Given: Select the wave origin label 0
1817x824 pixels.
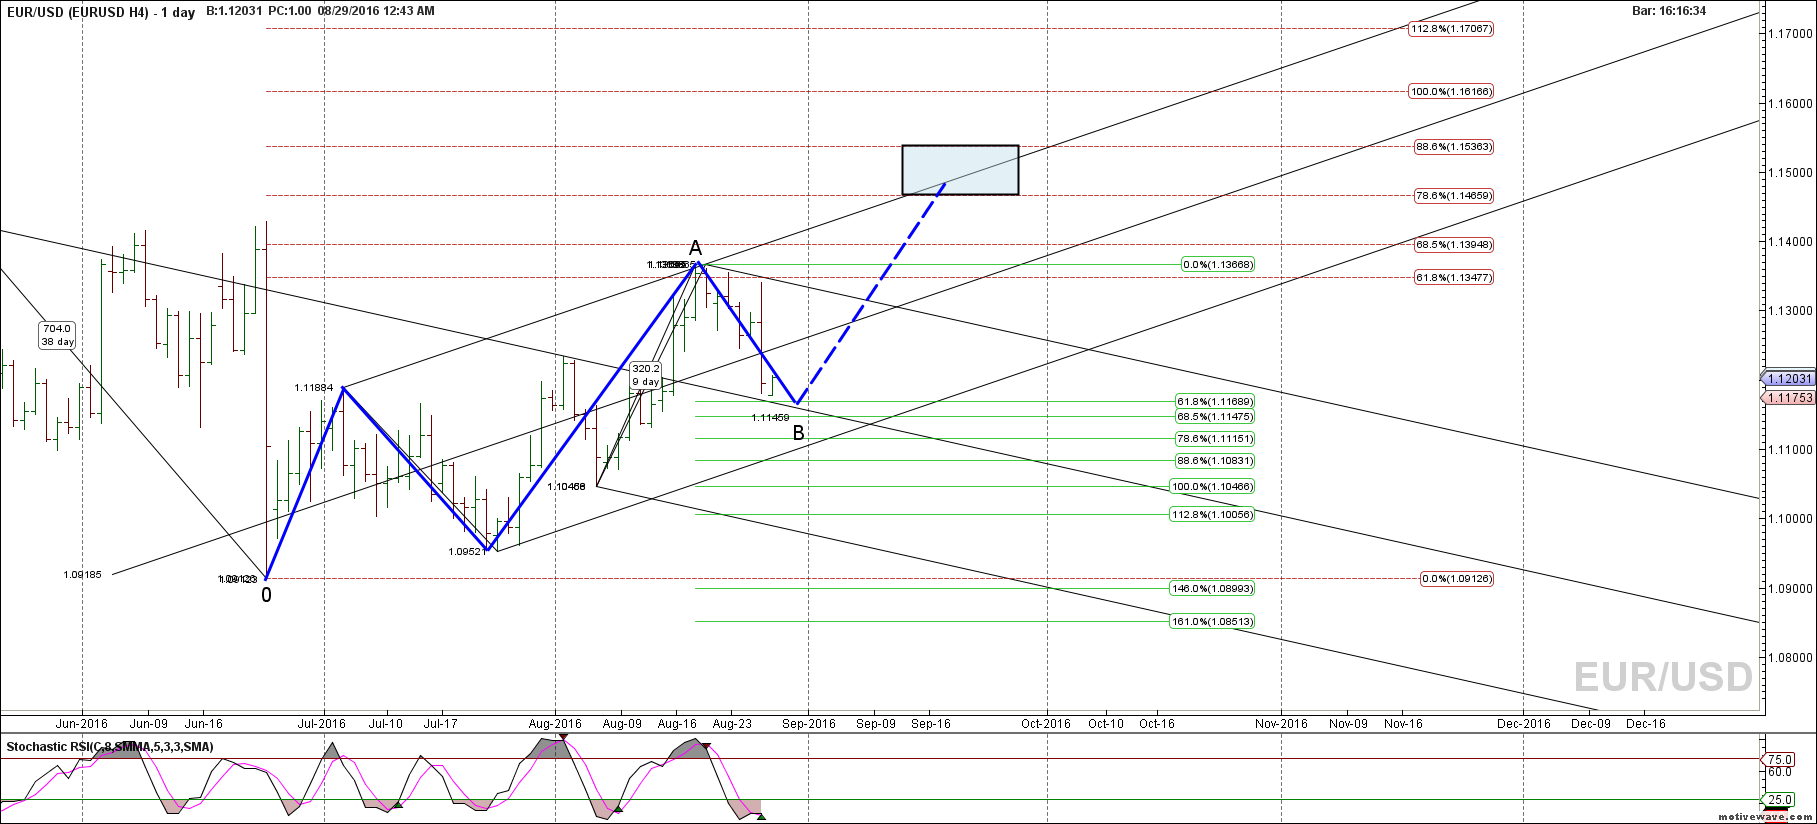Looking at the screenshot, I should pyautogui.click(x=266, y=595).
